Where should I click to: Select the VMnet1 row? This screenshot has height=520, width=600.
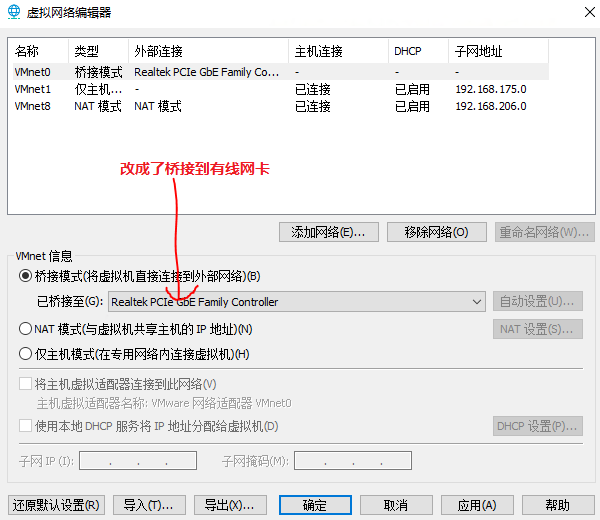pyautogui.click(x=281, y=89)
